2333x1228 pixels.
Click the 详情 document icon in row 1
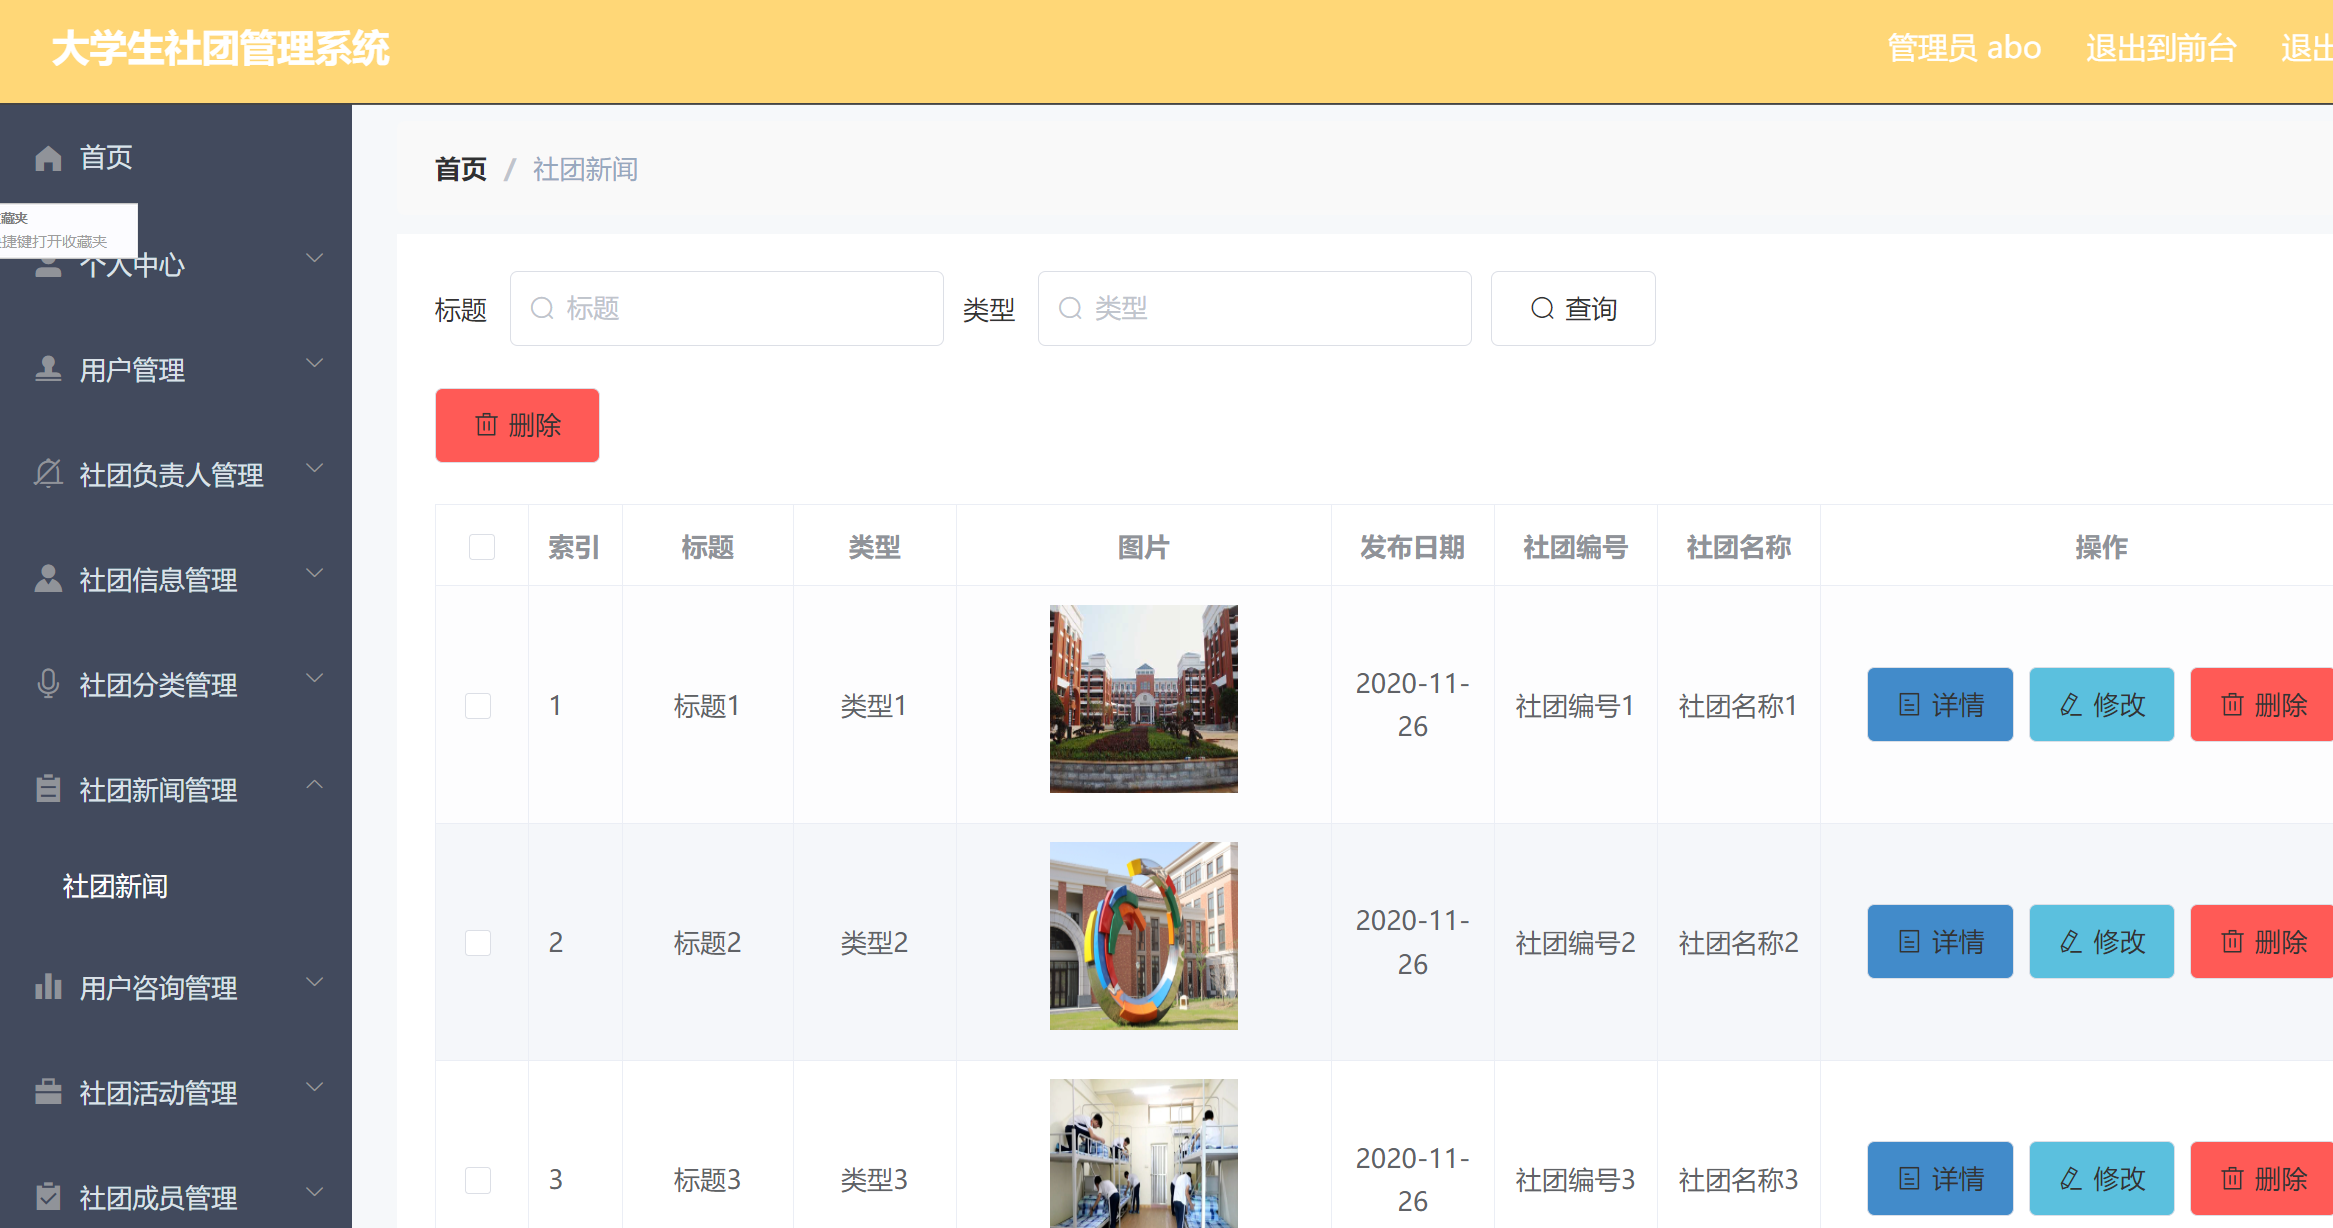point(1909,705)
